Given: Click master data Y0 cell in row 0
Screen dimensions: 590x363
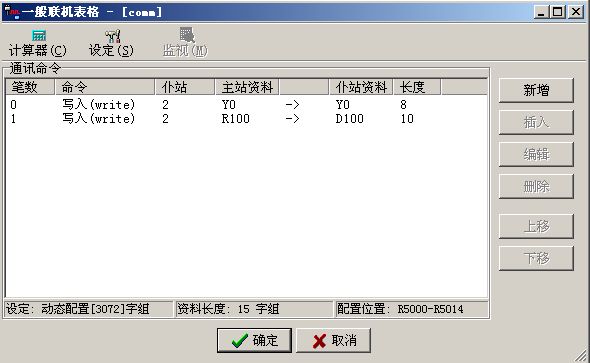Looking at the screenshot, I should tap(229, 105).
